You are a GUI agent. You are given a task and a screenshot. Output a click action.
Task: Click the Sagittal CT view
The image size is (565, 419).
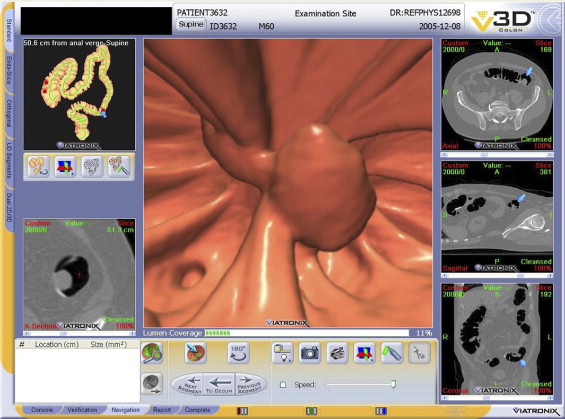[x=497, y=217]
